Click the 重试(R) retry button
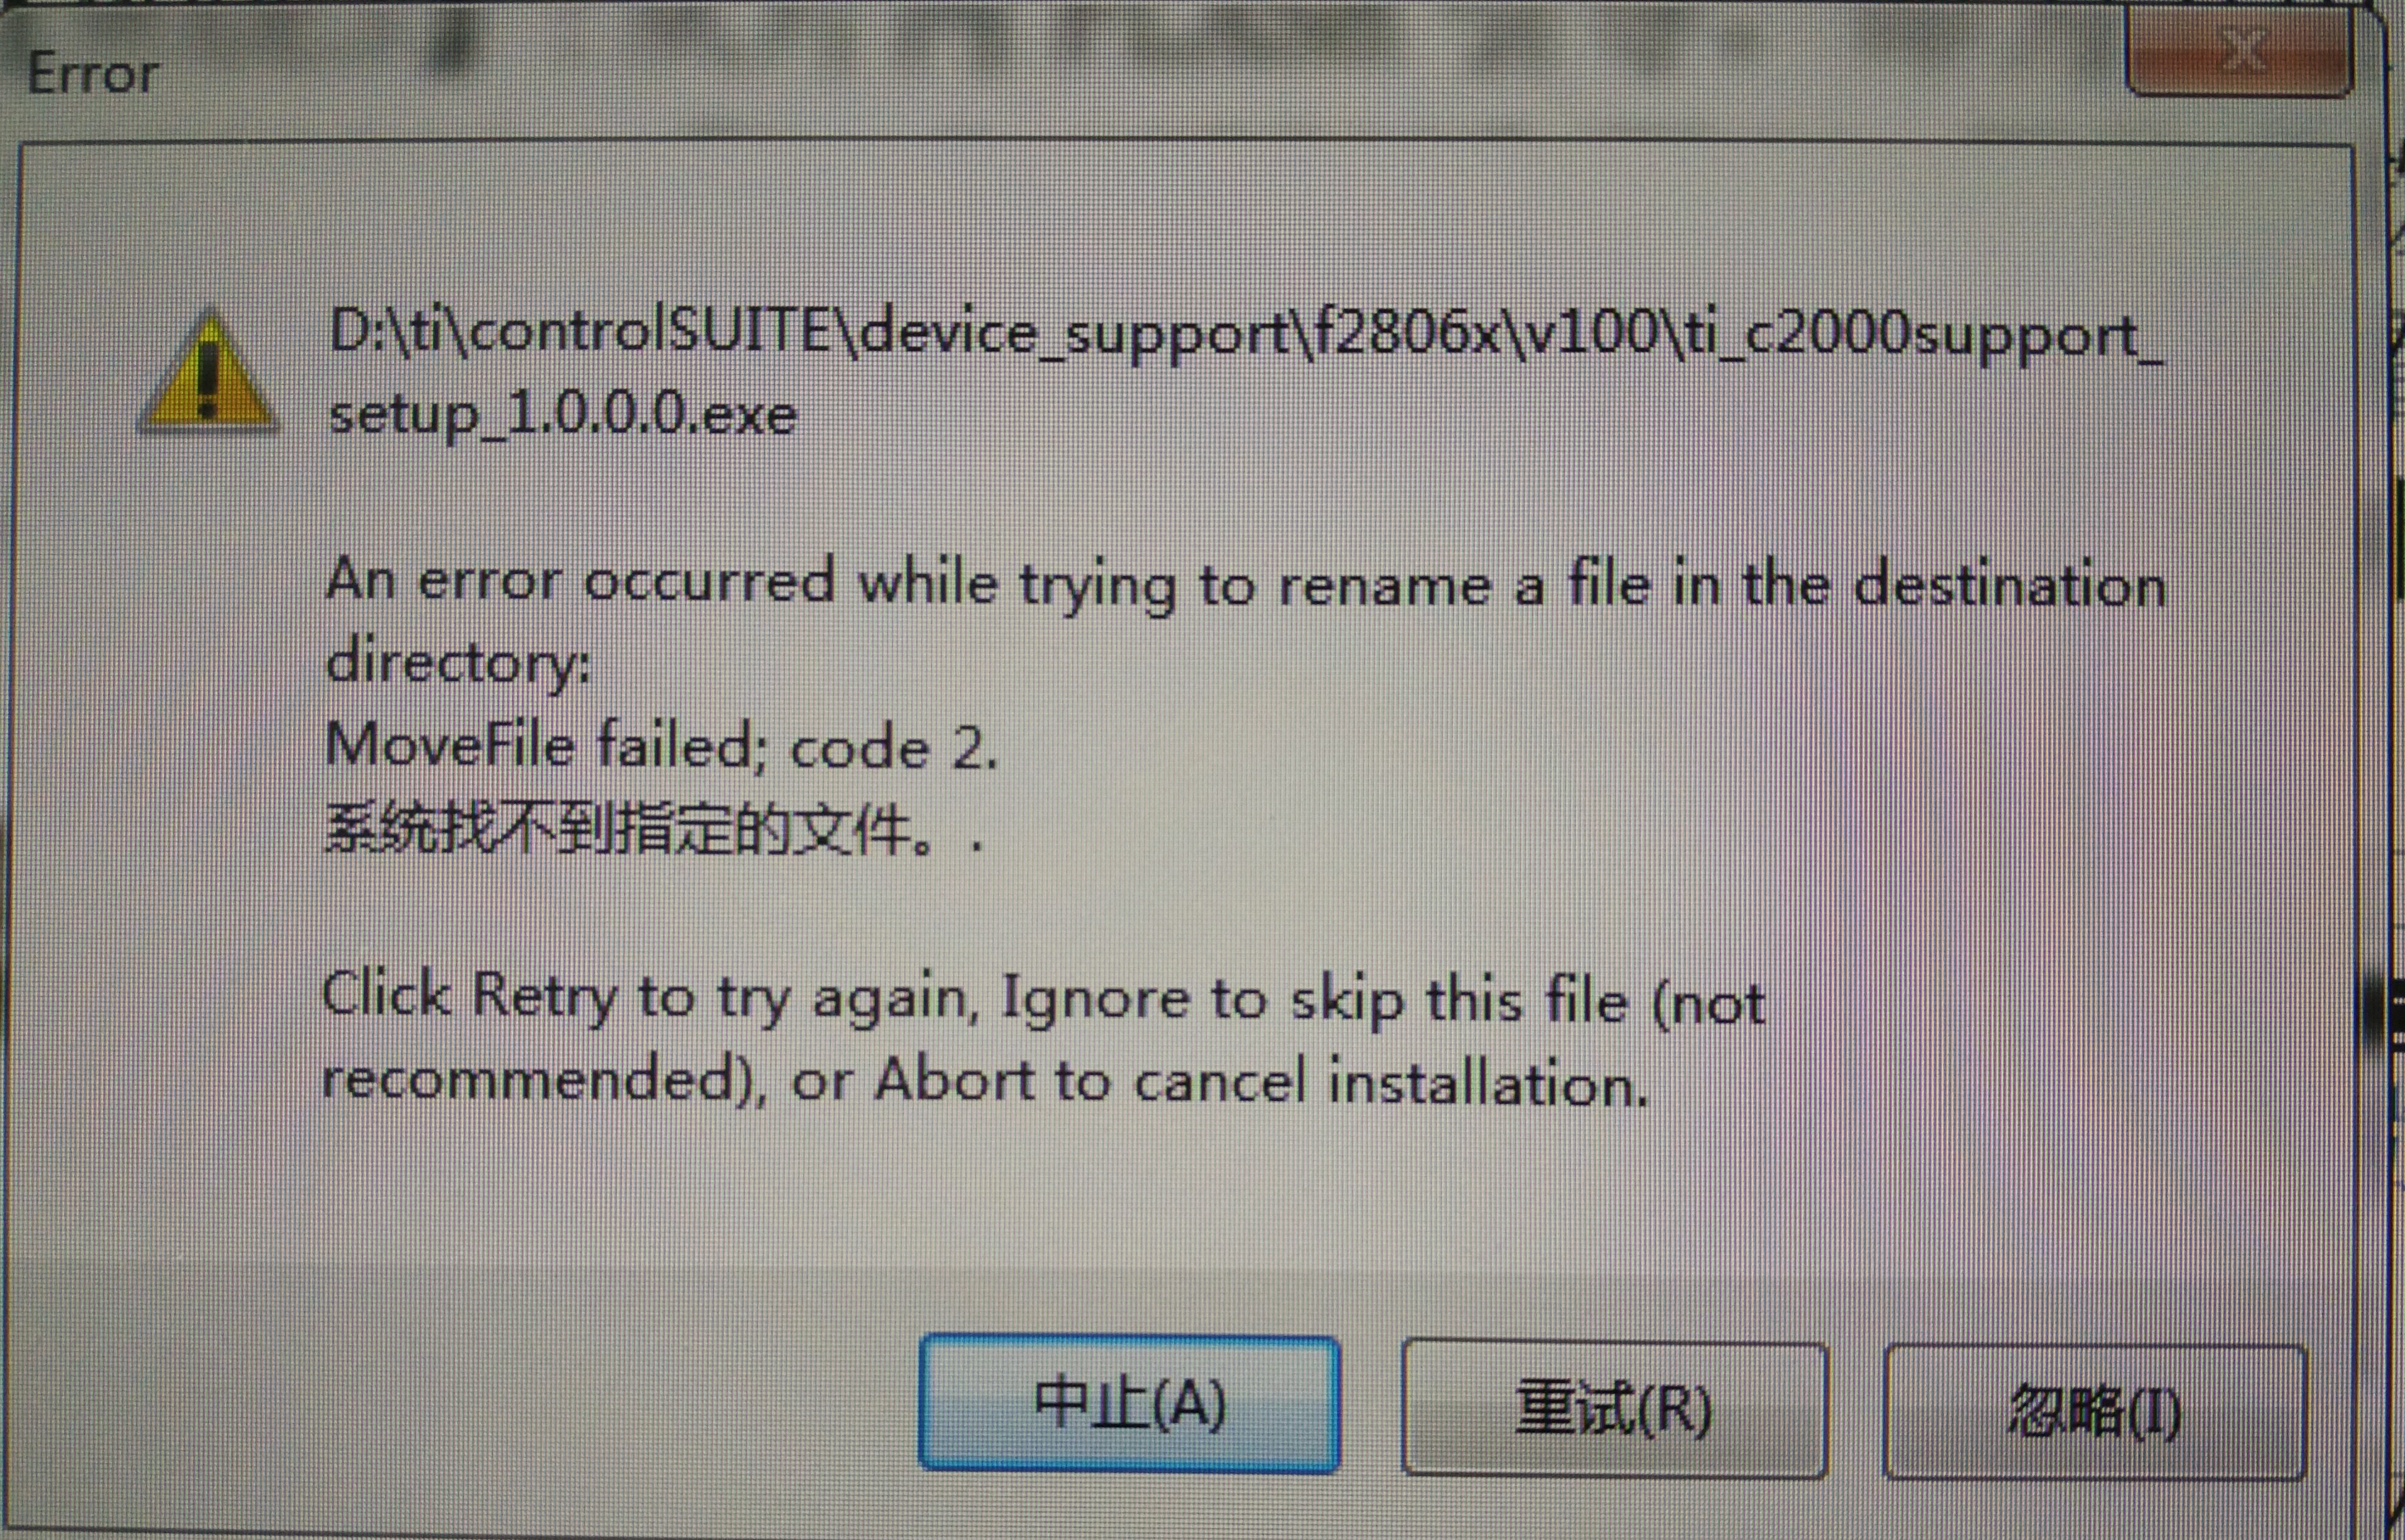 click(x=1614, y=1409)
